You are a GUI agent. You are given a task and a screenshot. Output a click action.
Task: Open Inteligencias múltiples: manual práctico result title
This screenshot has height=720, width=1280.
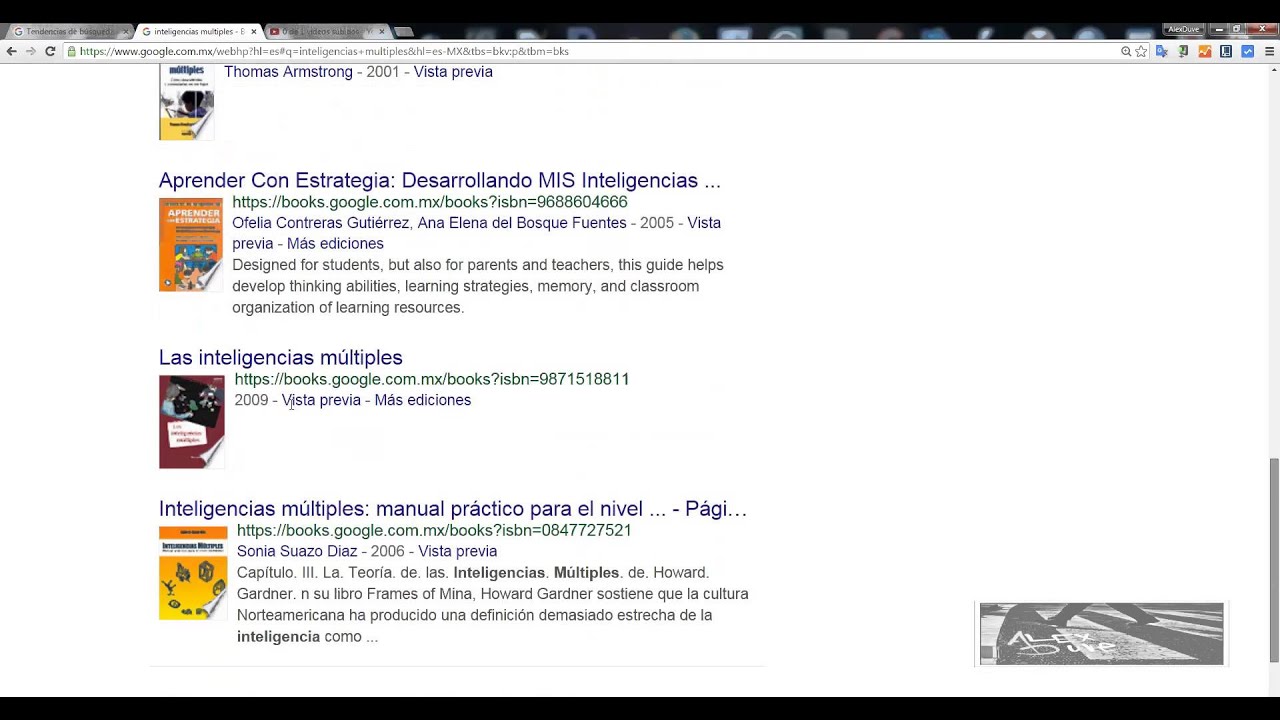pyautogui.click(x=453, y=508)
